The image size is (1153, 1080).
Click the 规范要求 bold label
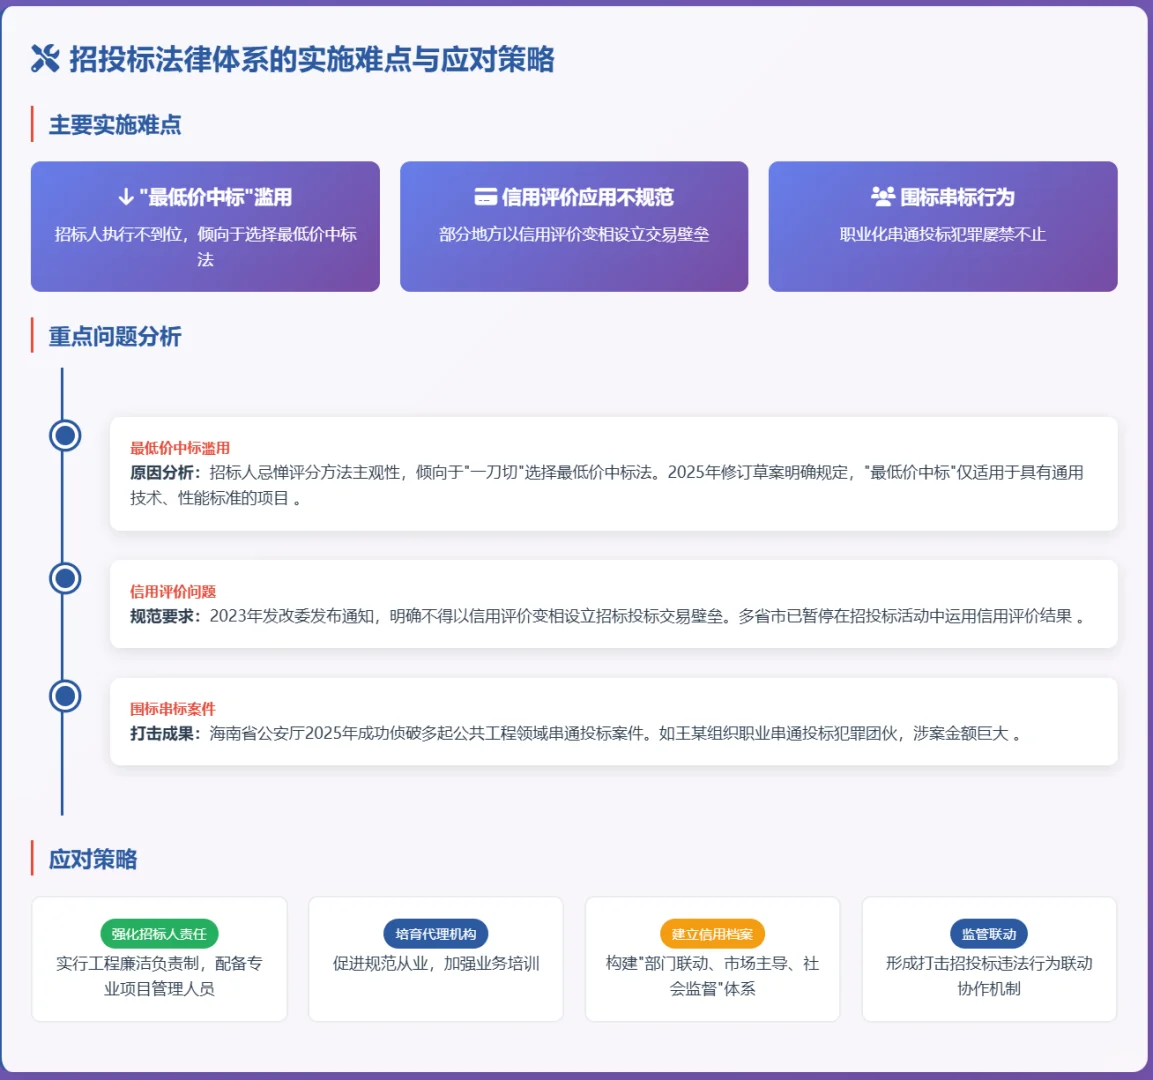pyautogui.click(x=158, y=612)
